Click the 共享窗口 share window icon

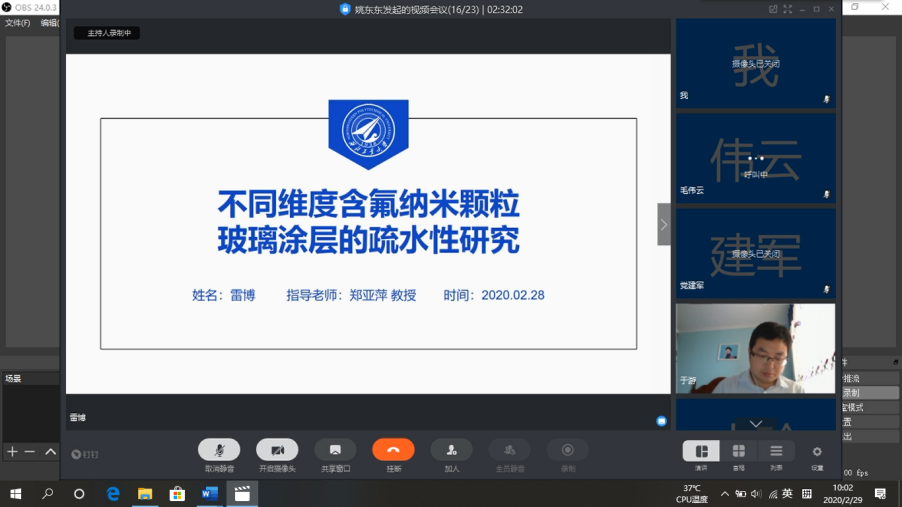pyautogui.click(x=335, y=450)
